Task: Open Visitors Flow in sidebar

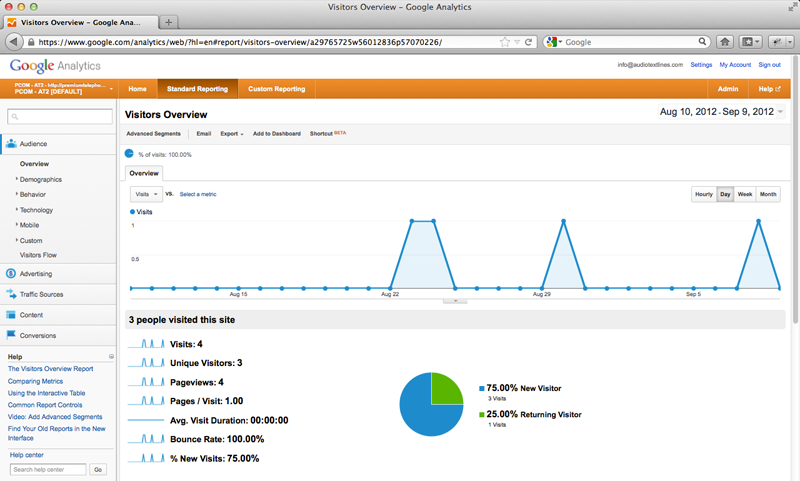Action: tap(38, 255)
